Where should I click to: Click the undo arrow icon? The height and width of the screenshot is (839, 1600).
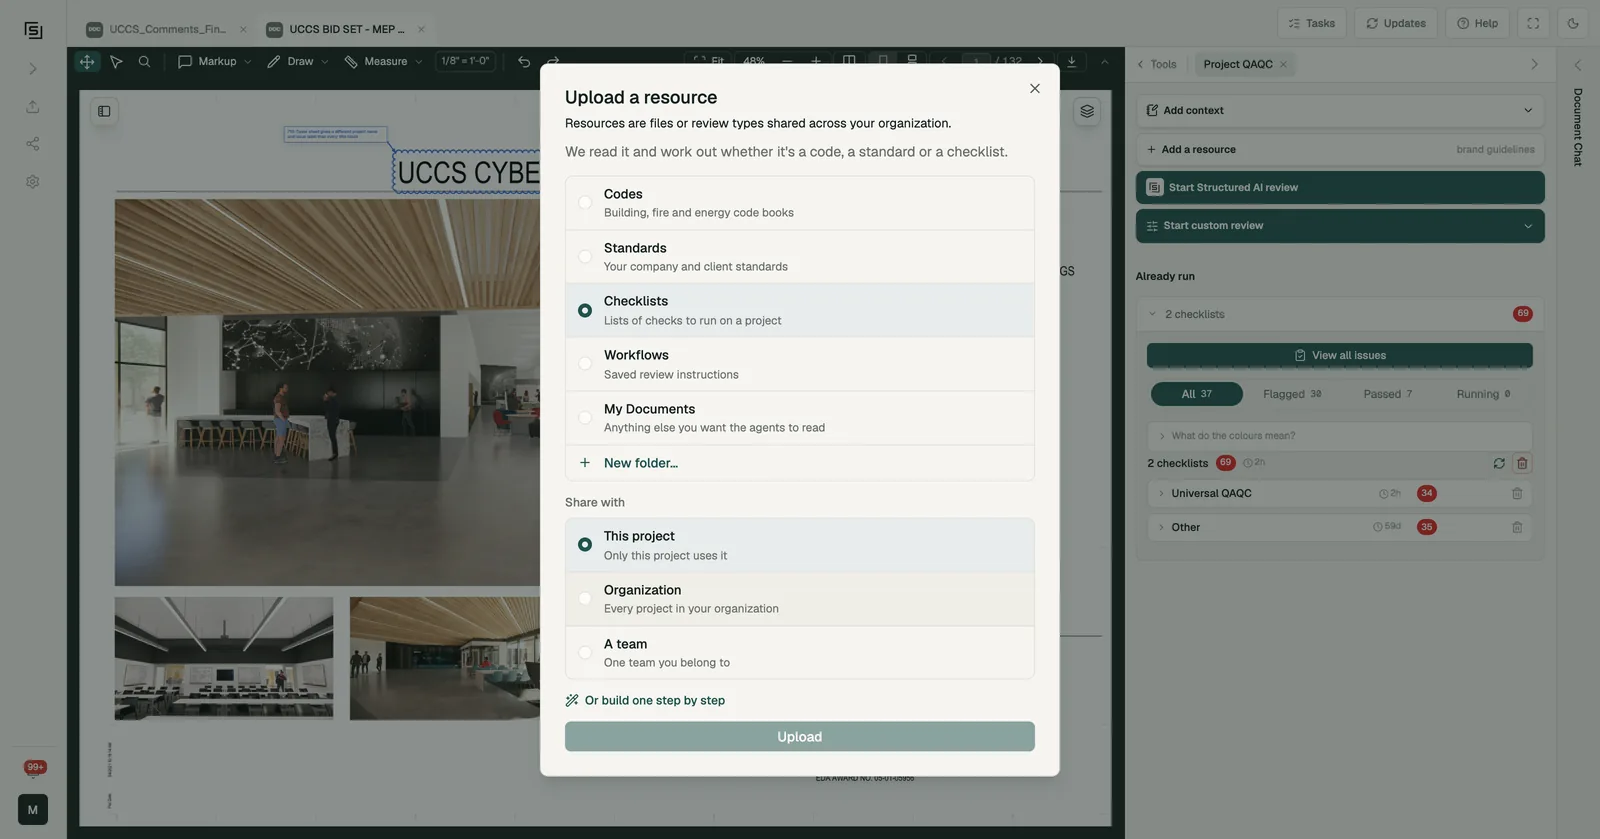[x=524, y=62]
